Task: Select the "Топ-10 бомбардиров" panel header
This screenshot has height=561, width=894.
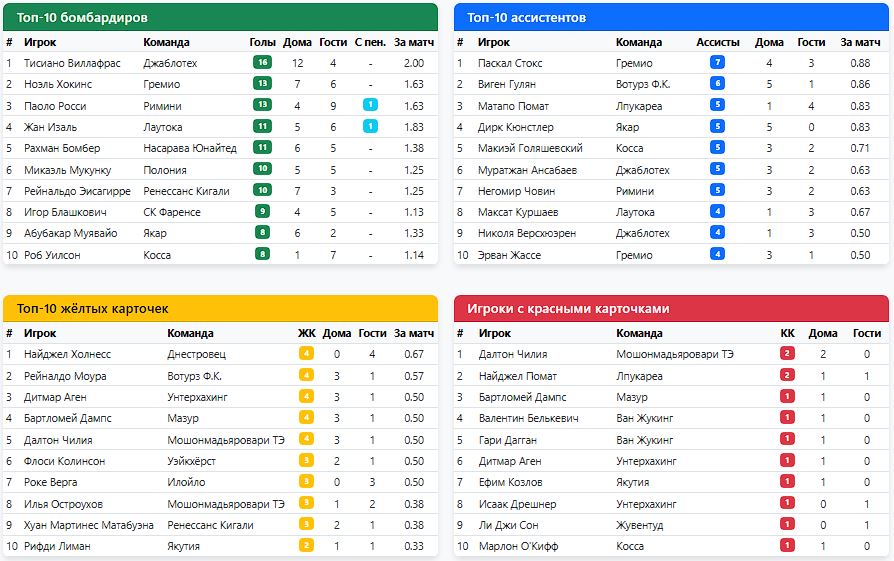Action: click(221, 18)
